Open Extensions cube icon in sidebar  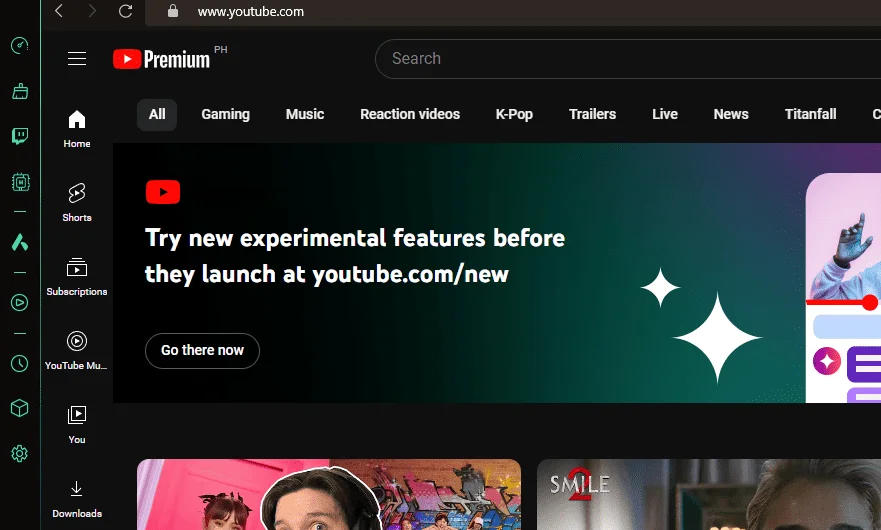tap(20, 408)
